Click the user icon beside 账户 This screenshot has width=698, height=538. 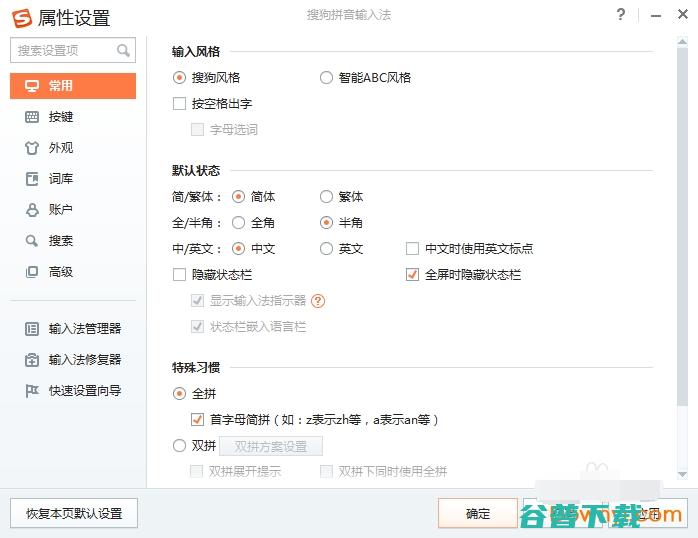tap(32, 210)
